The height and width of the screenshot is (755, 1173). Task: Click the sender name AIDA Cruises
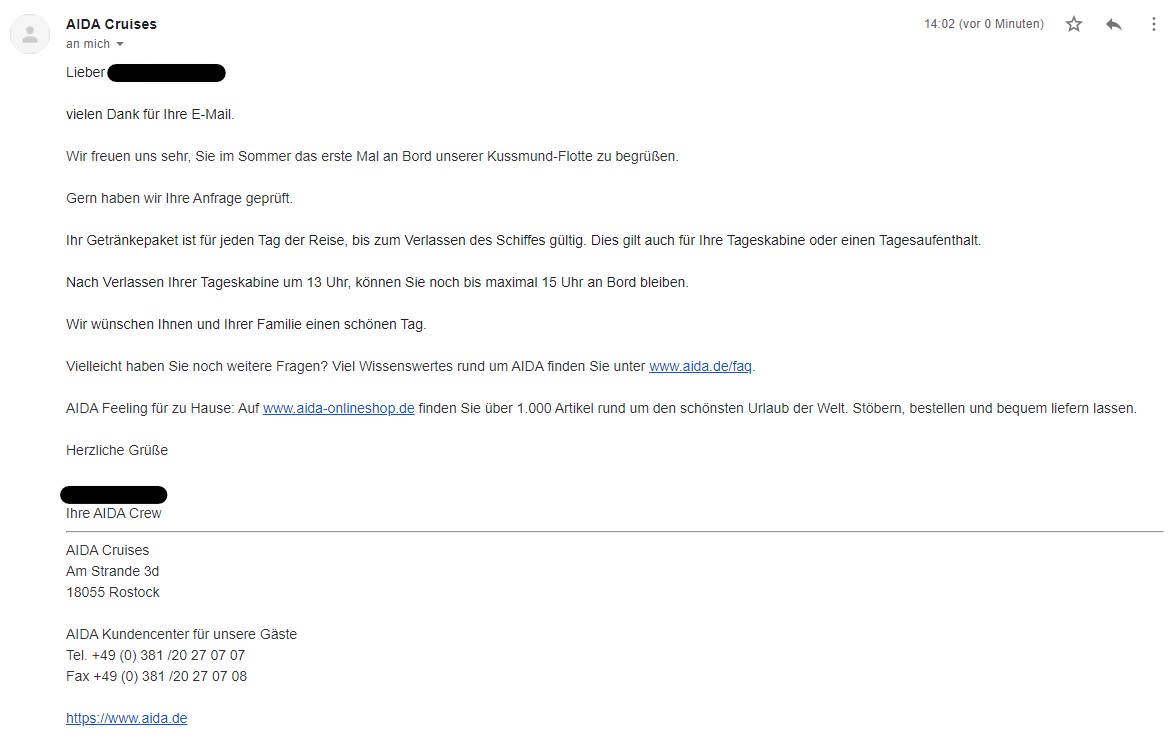tap(111, 24)
